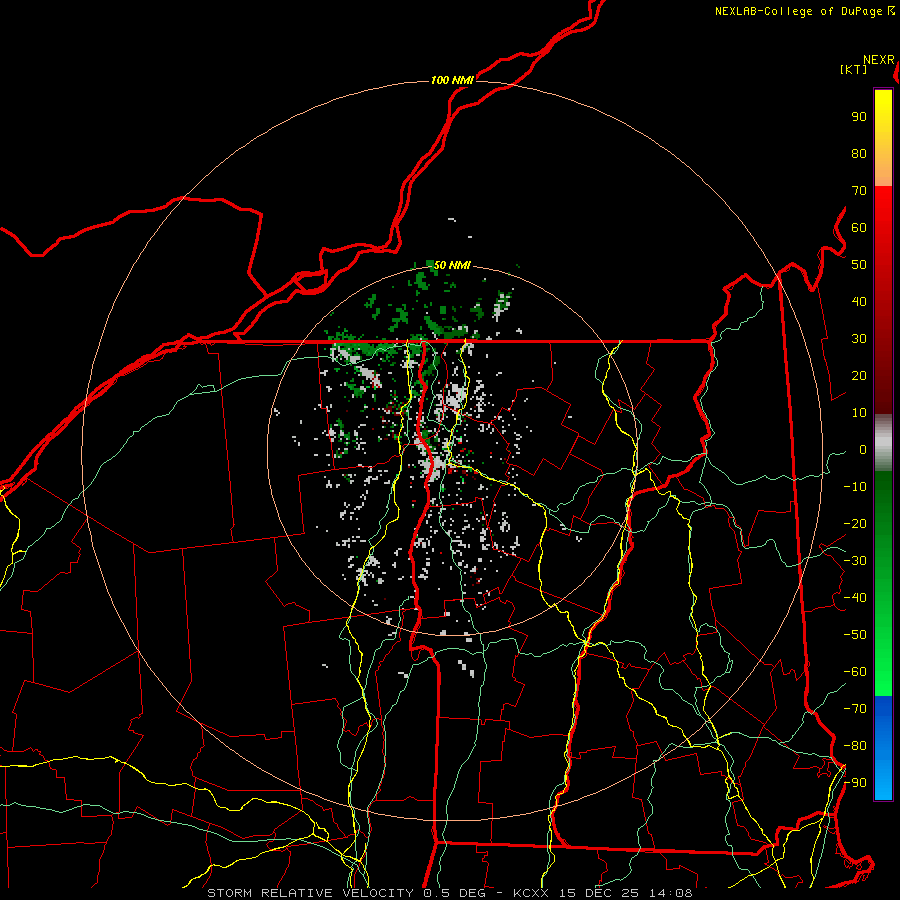Select the 0 knot scale label
This screenshot has height=900, width=900.
coord(863,449)
